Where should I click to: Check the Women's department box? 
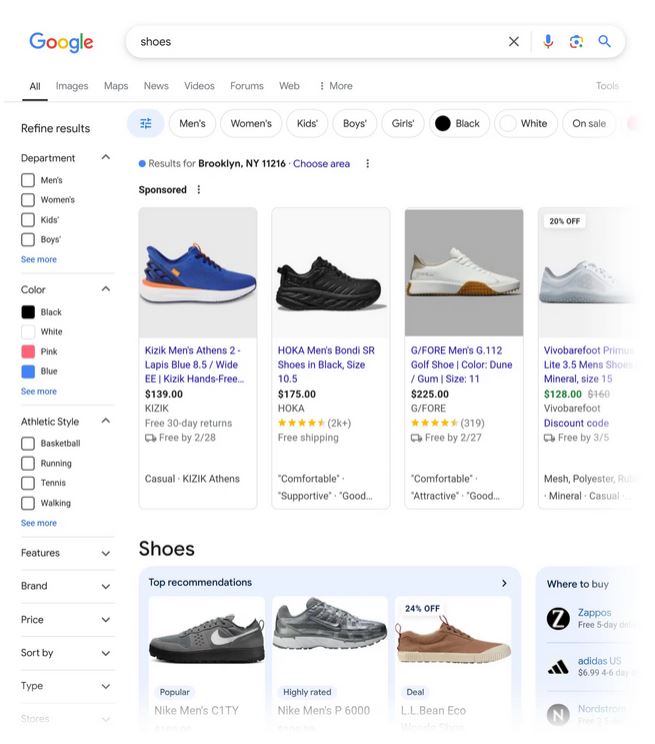tap(28, 200)
